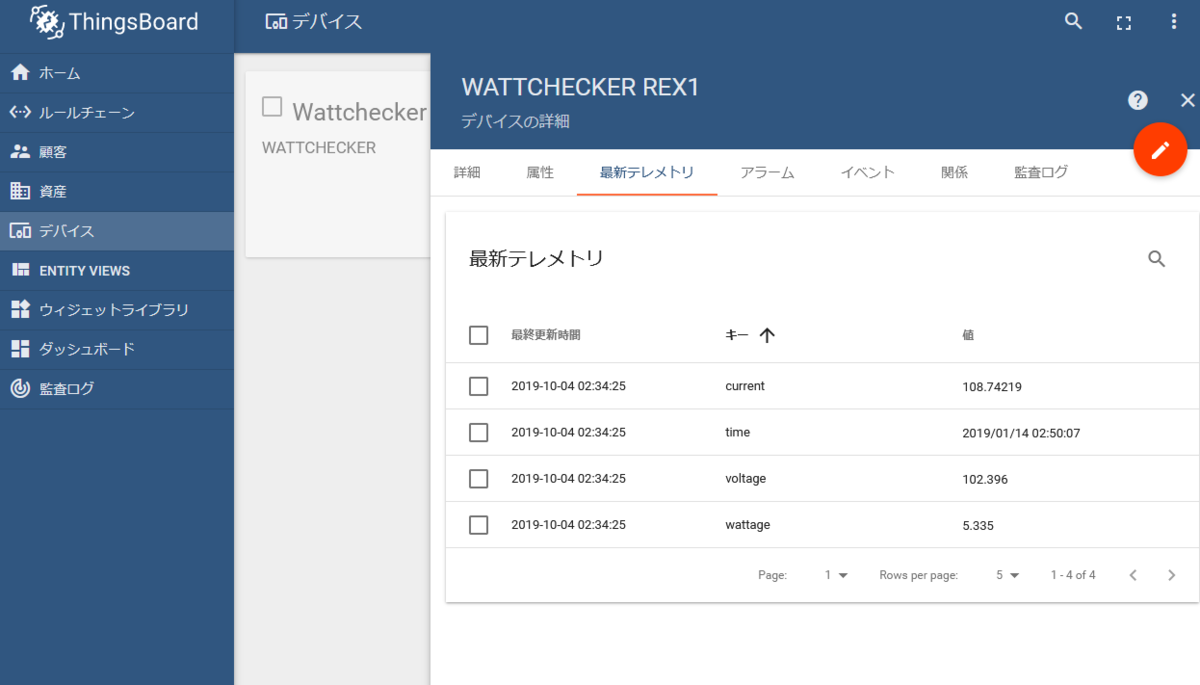Screen dimensions: 1200x685
Task: Toggle fullscreen mode icon
Action: click(x=1124, y=22)
